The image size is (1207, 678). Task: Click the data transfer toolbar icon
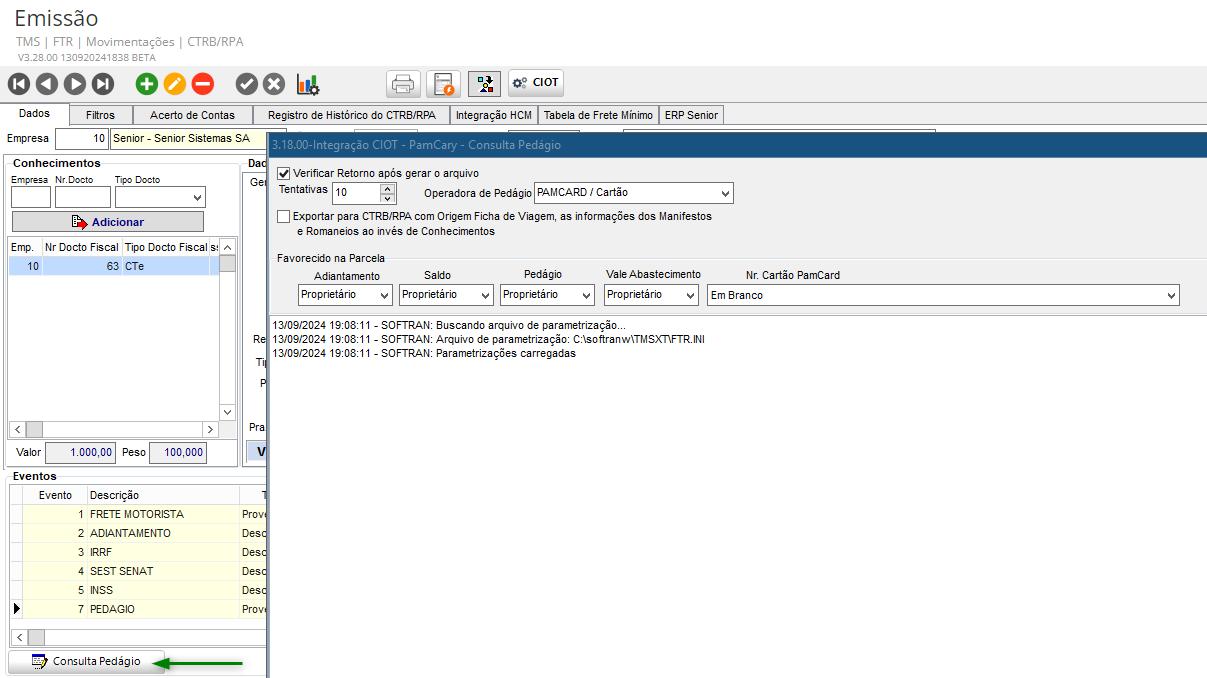coord(485,83)
